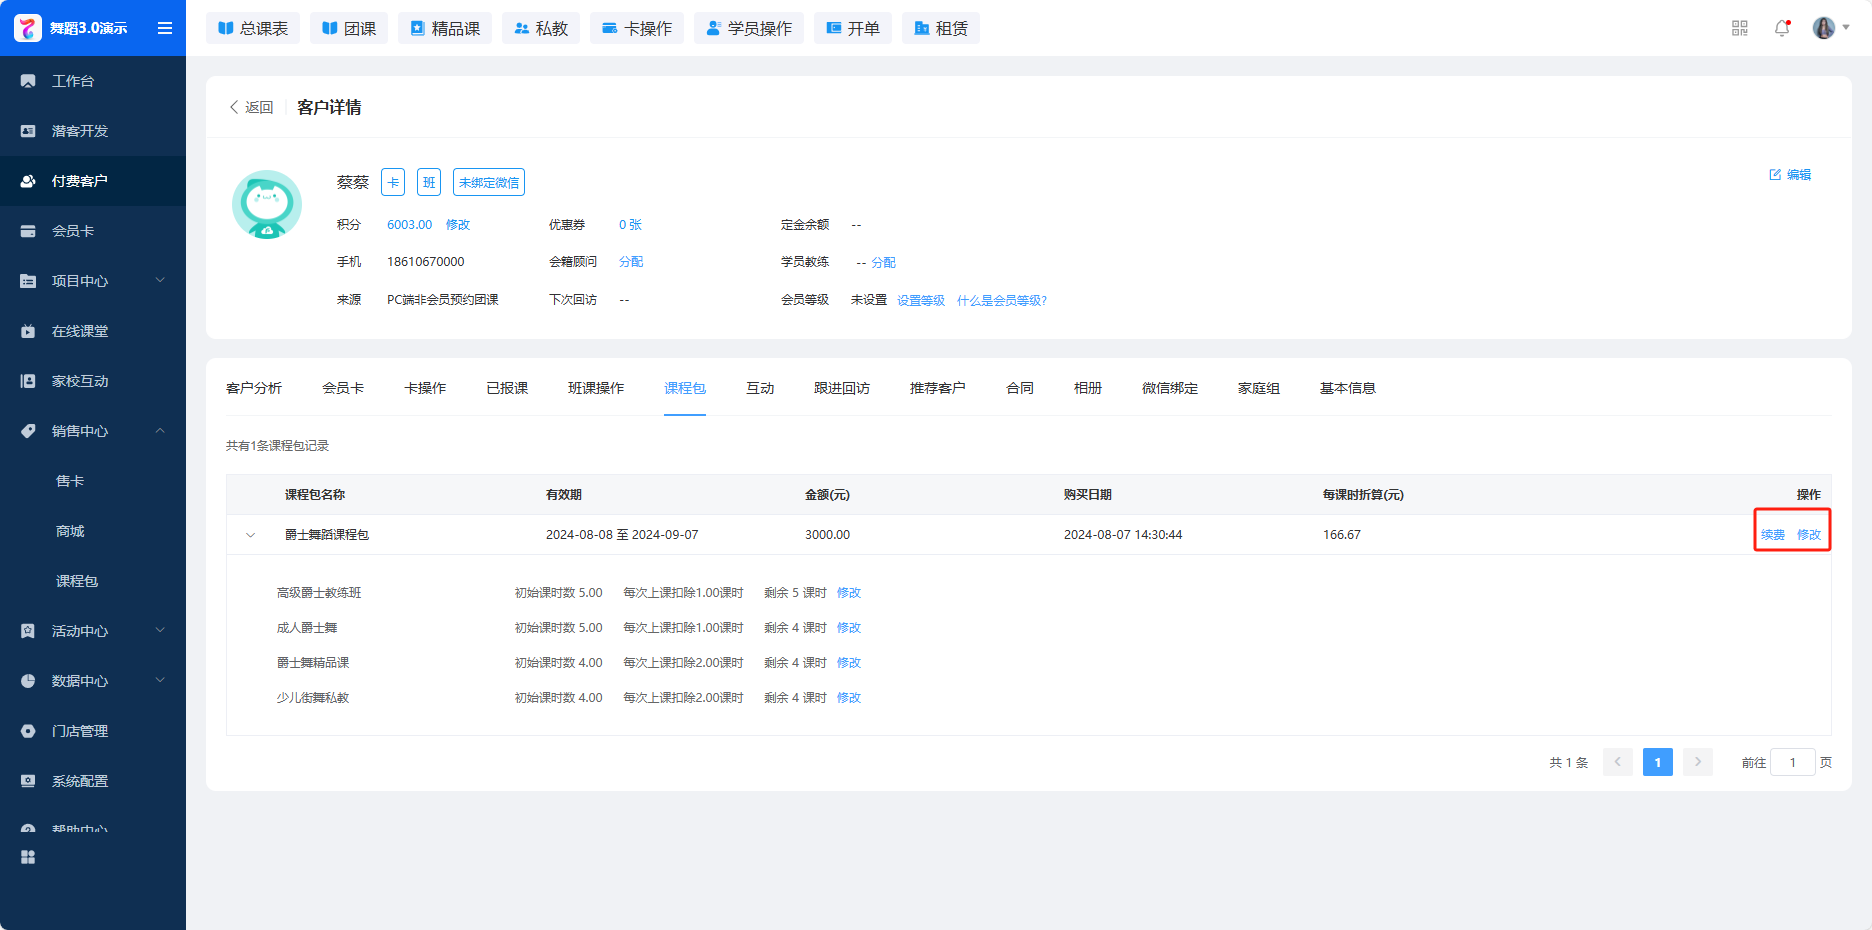Collapse the 爵士舞蹈课程包 row
The height and width of the screenshot is (930, 1872).
251,535
